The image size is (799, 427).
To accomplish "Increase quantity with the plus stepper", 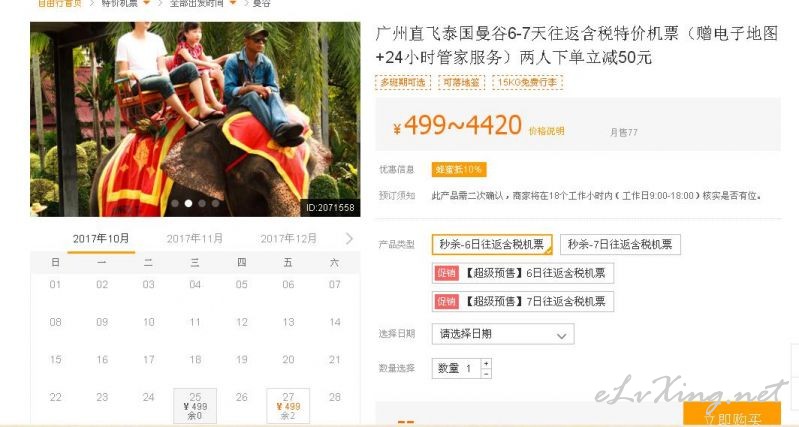I will (x=486, y=363).
